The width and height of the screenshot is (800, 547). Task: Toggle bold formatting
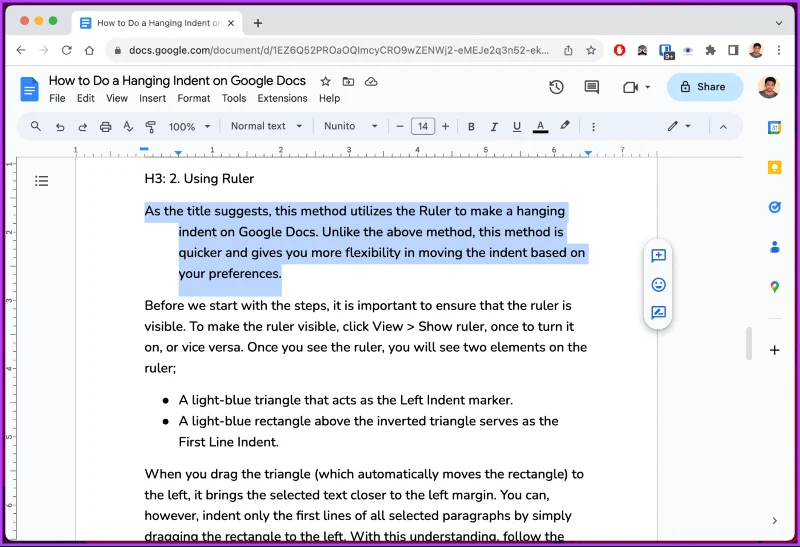[x=471, y=127]
